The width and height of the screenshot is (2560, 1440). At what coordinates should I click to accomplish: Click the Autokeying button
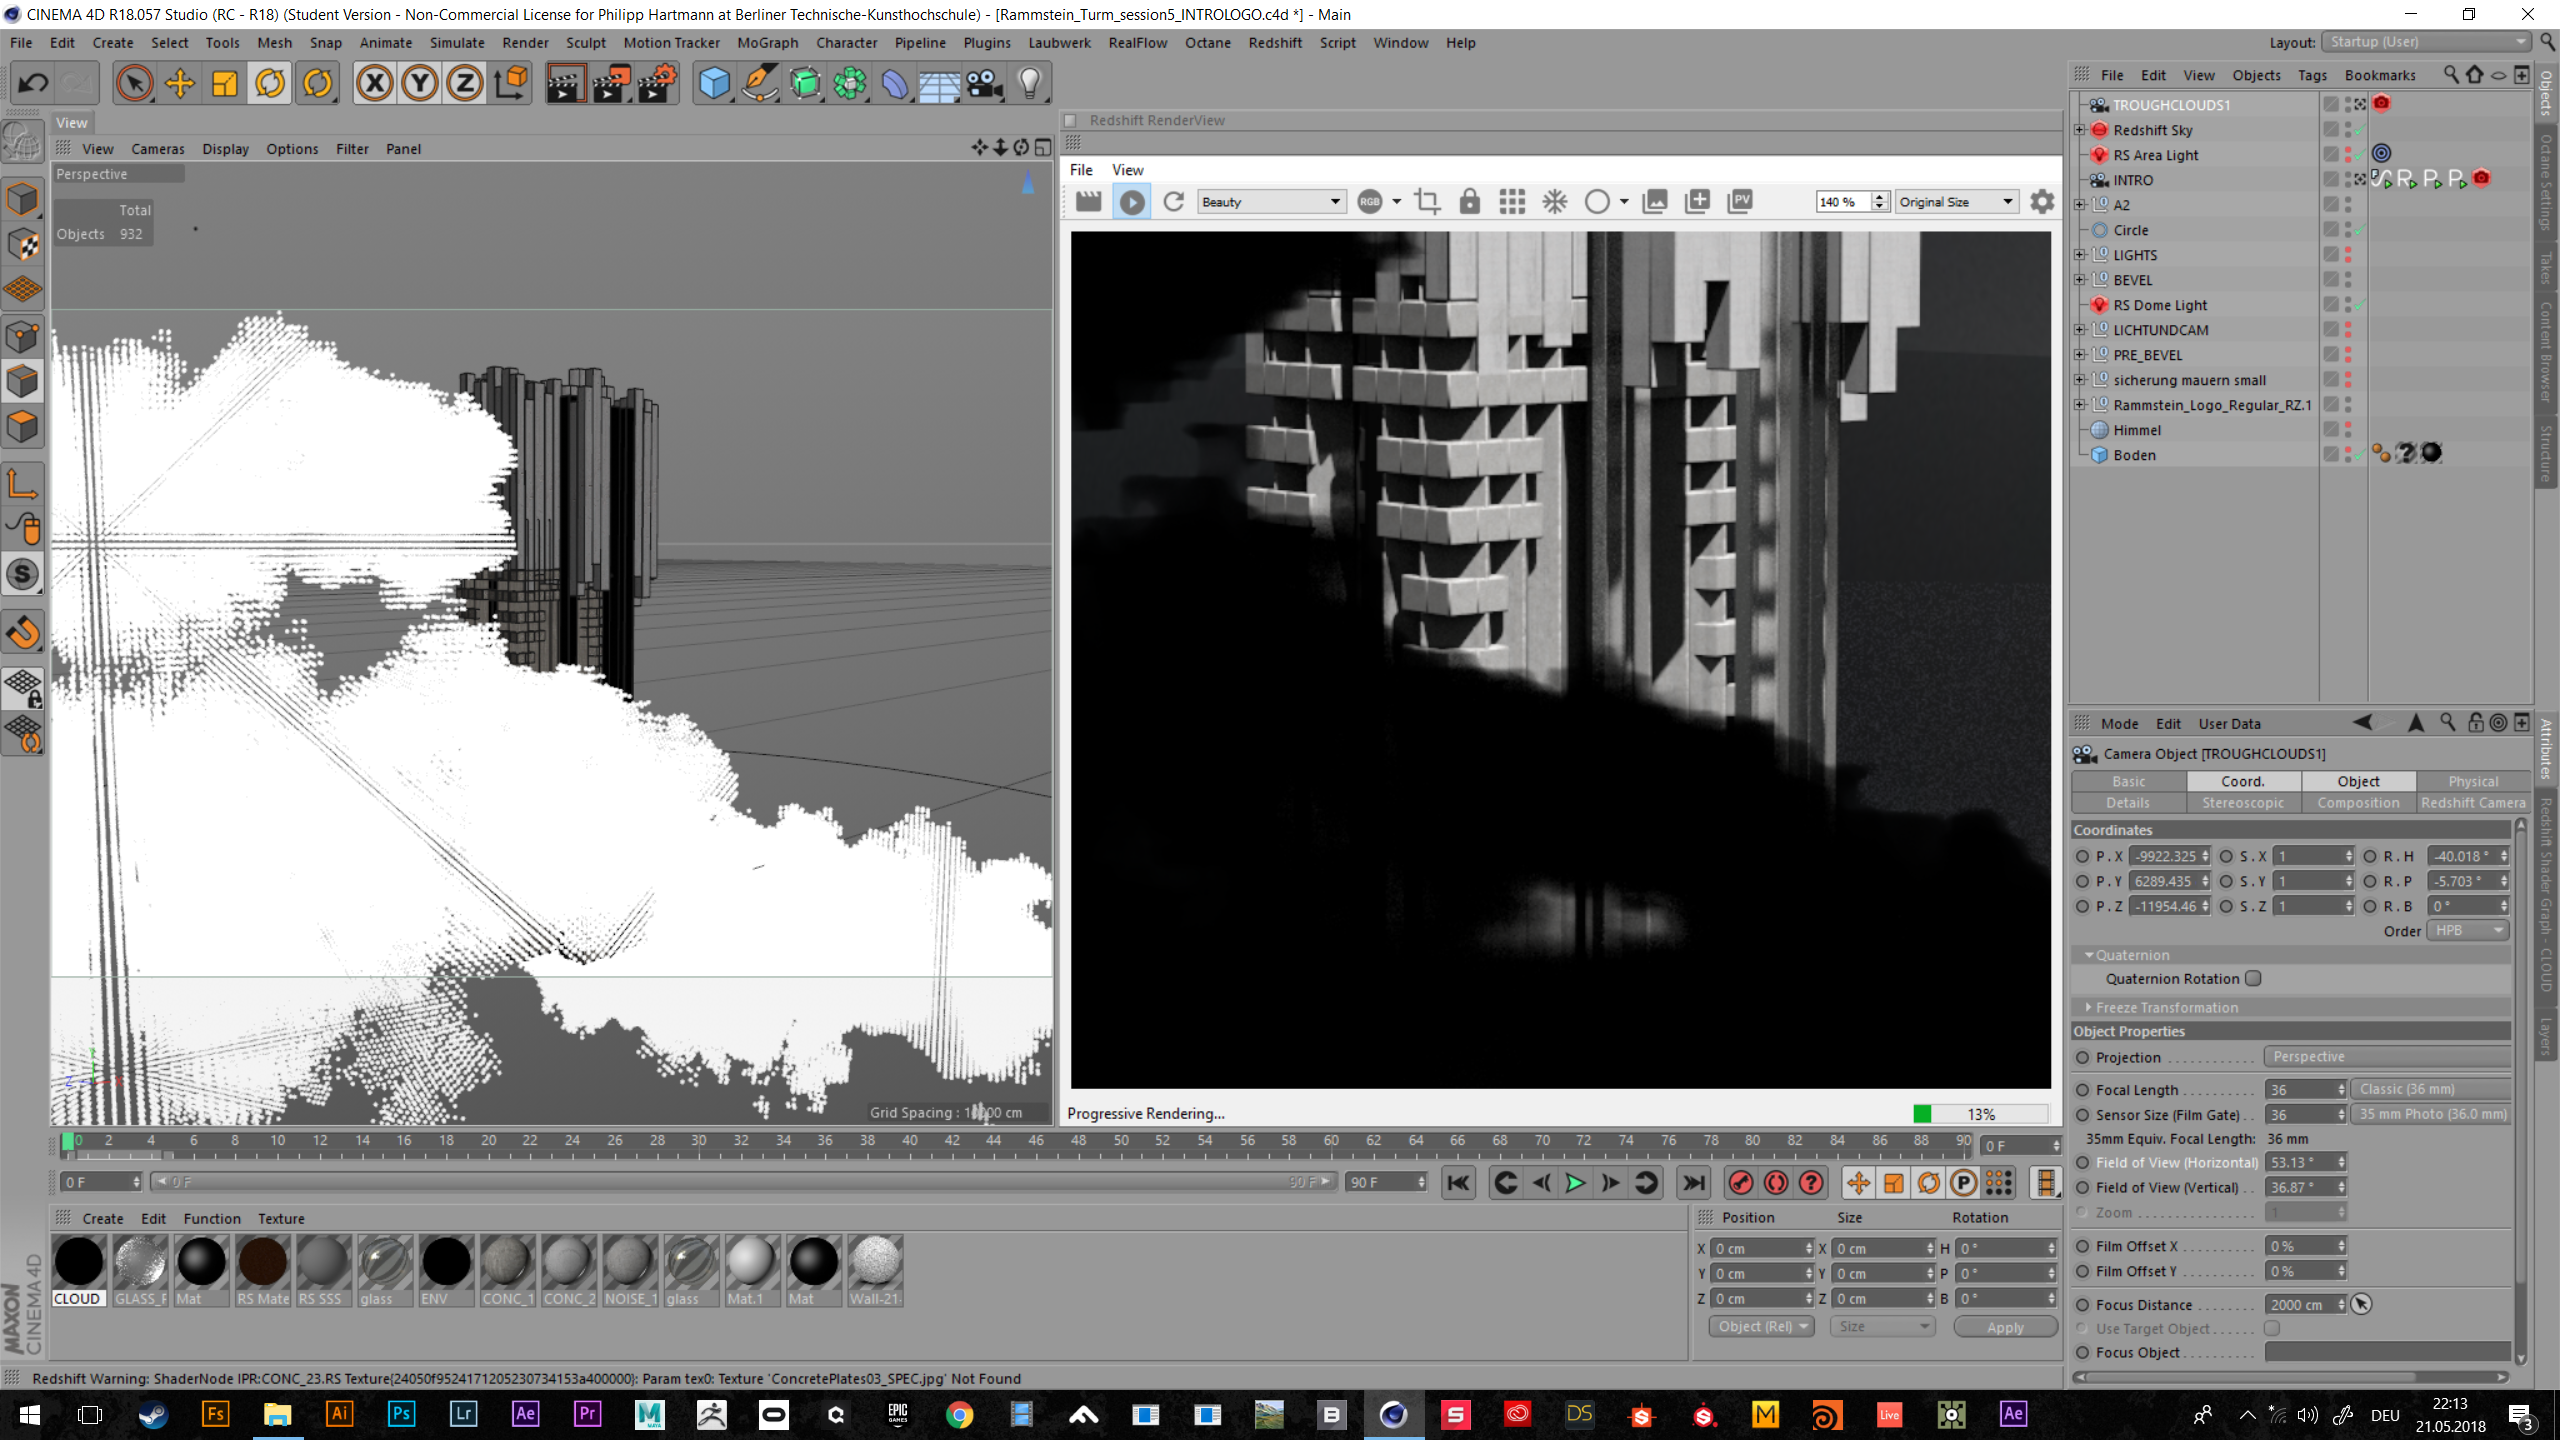pos(1776,1183)
